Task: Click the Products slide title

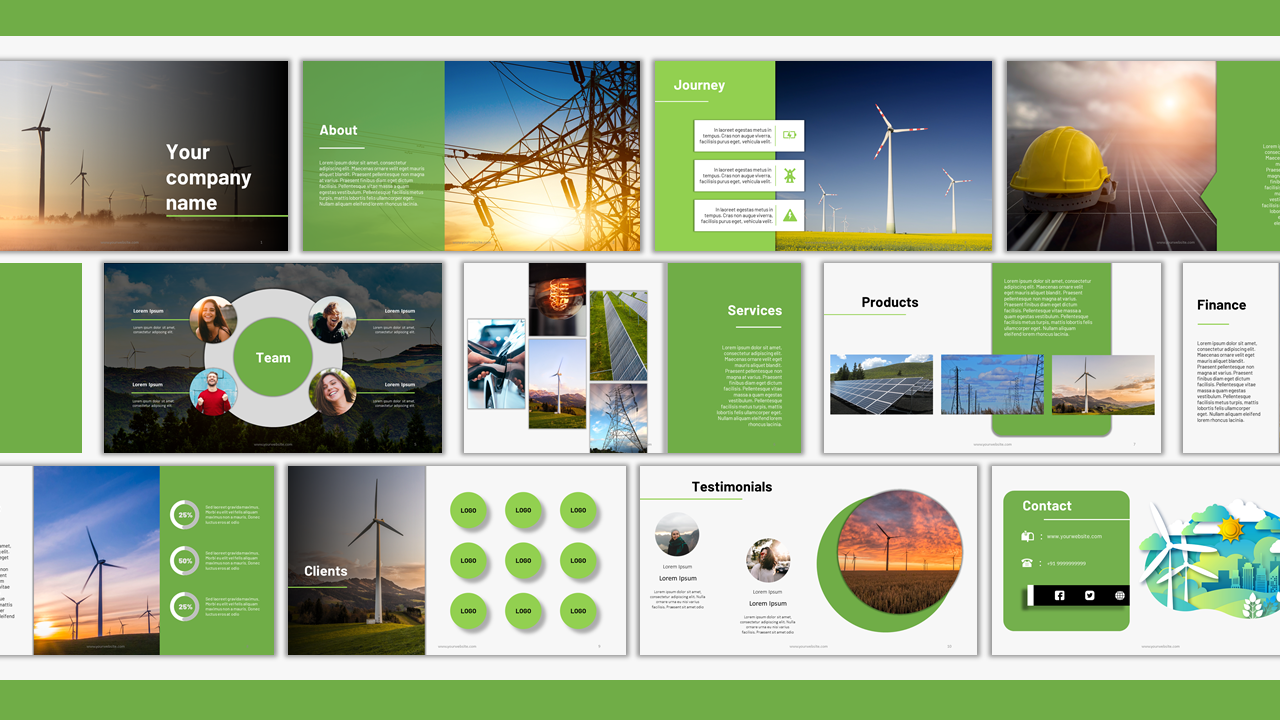Action: click(x=889, y=302)
